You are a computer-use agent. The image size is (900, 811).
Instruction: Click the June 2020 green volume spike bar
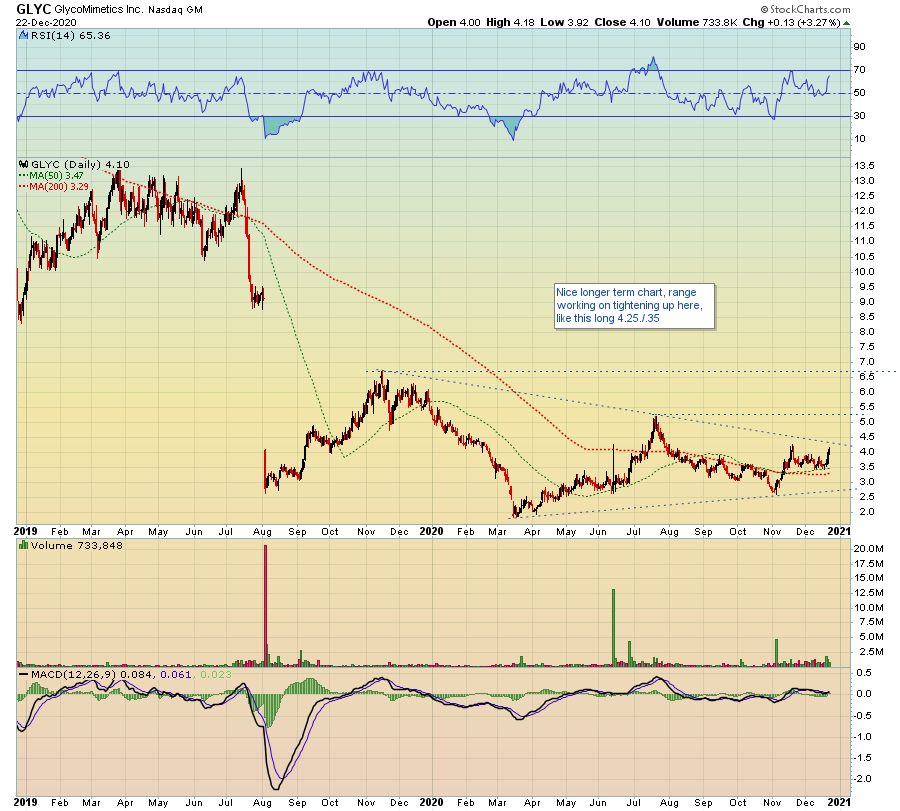click(x=613, y=628)
